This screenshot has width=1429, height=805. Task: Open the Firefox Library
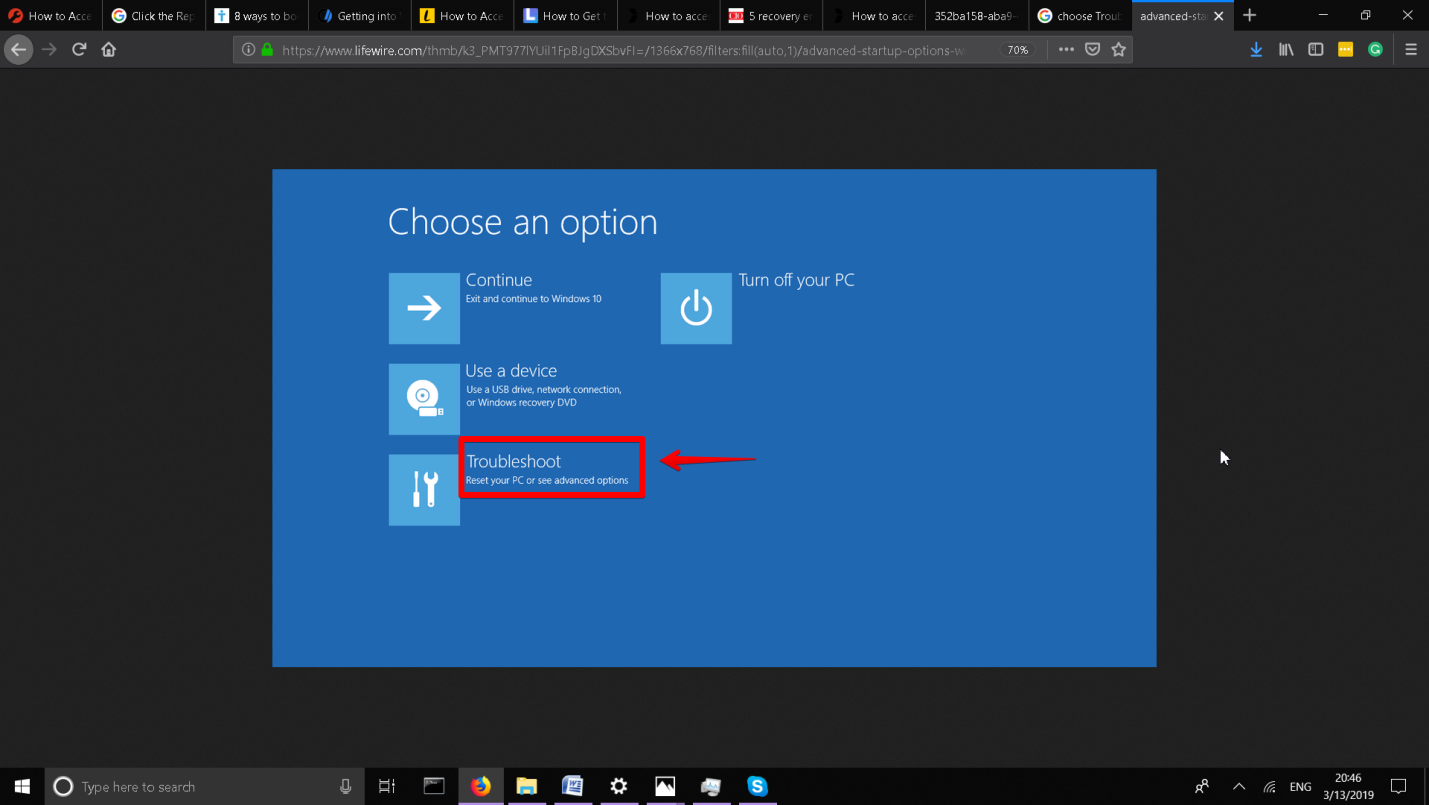pyautogui.click(x=1286, y=49)
